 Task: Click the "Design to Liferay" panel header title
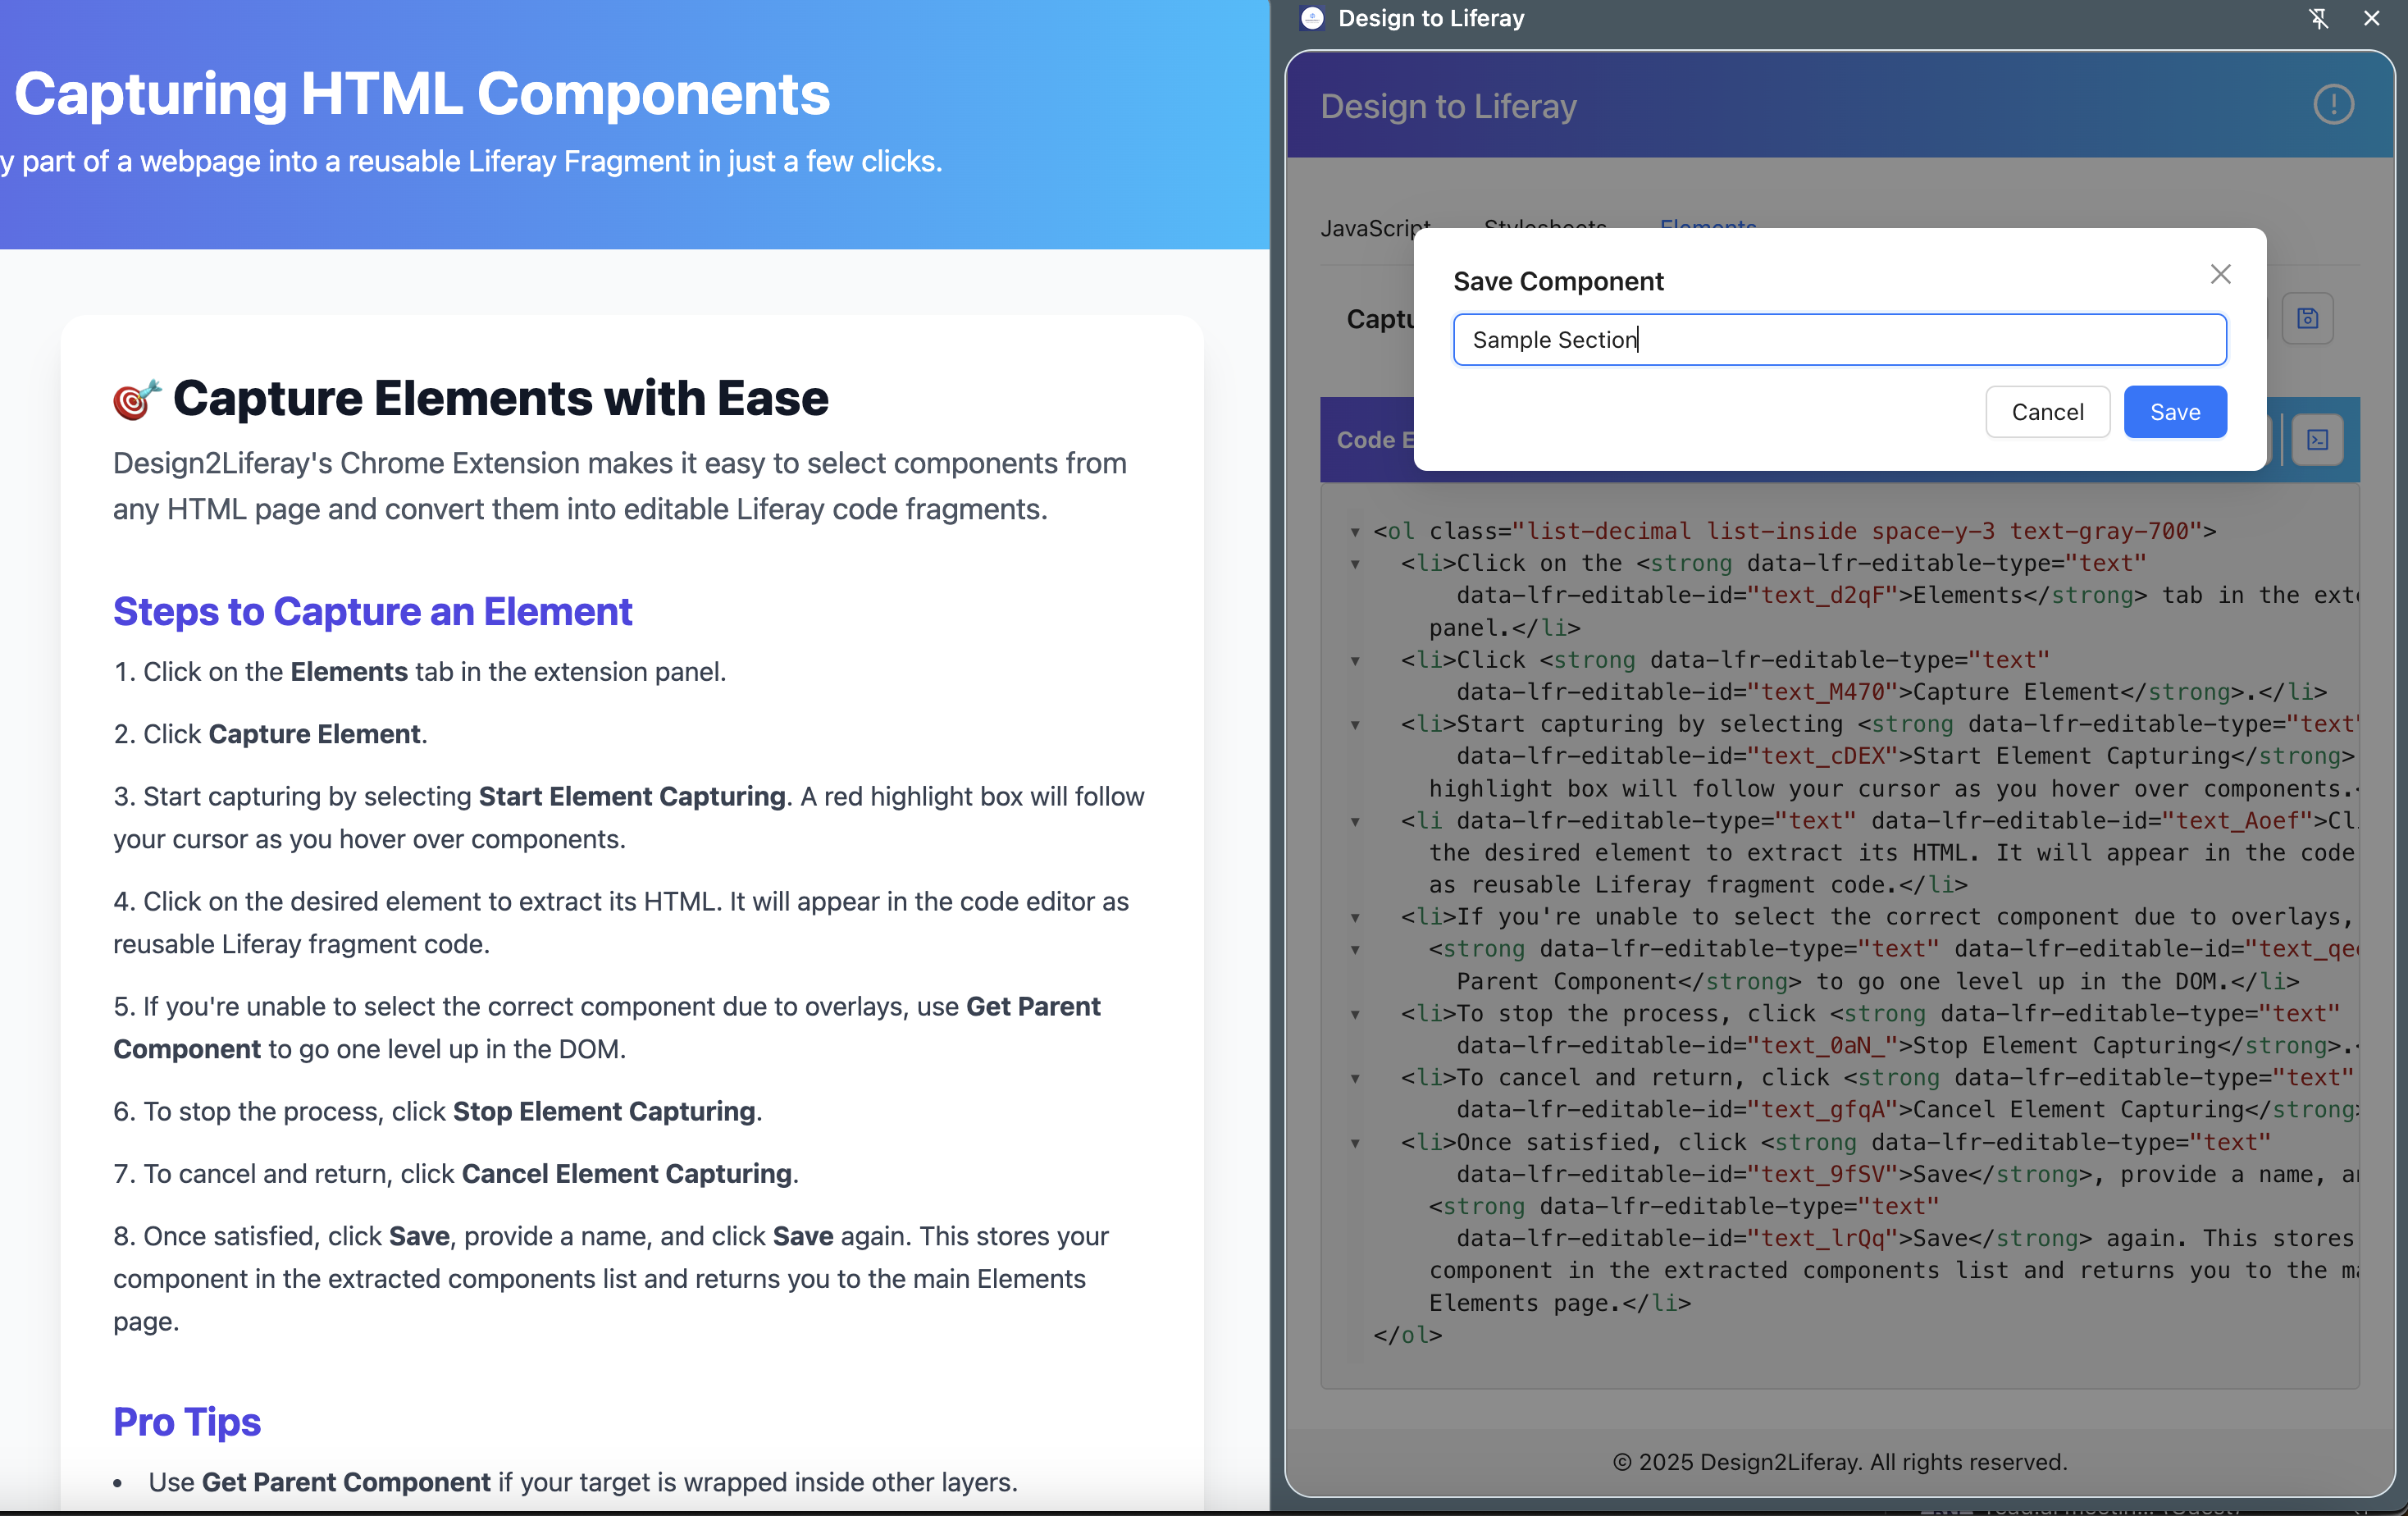1448,106
